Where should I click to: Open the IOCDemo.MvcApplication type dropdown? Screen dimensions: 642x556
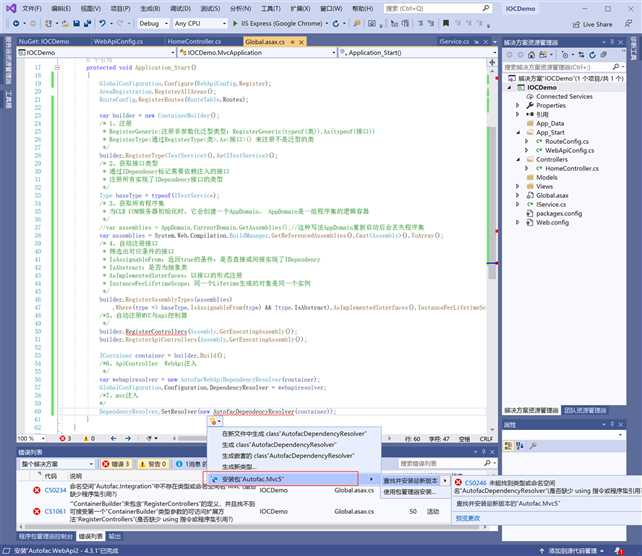(x=258, y=52)
